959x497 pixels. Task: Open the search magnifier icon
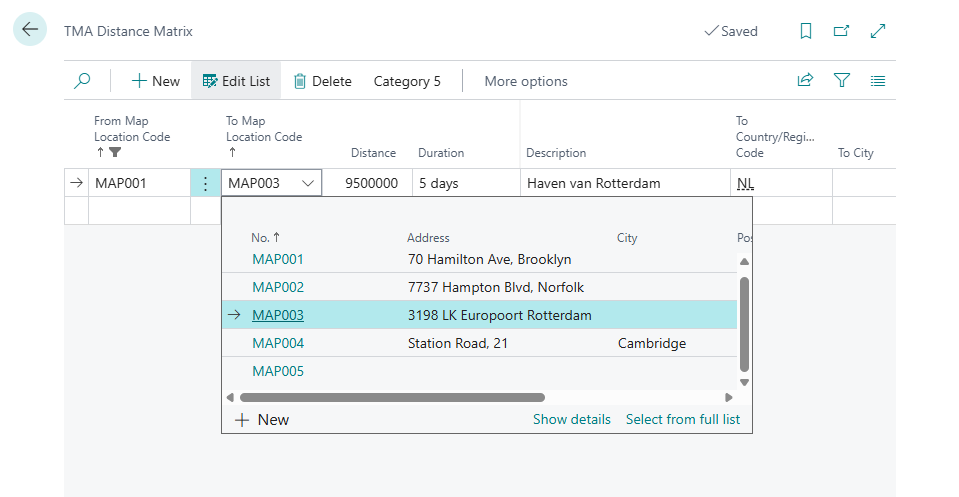click(x=82, y=81)
